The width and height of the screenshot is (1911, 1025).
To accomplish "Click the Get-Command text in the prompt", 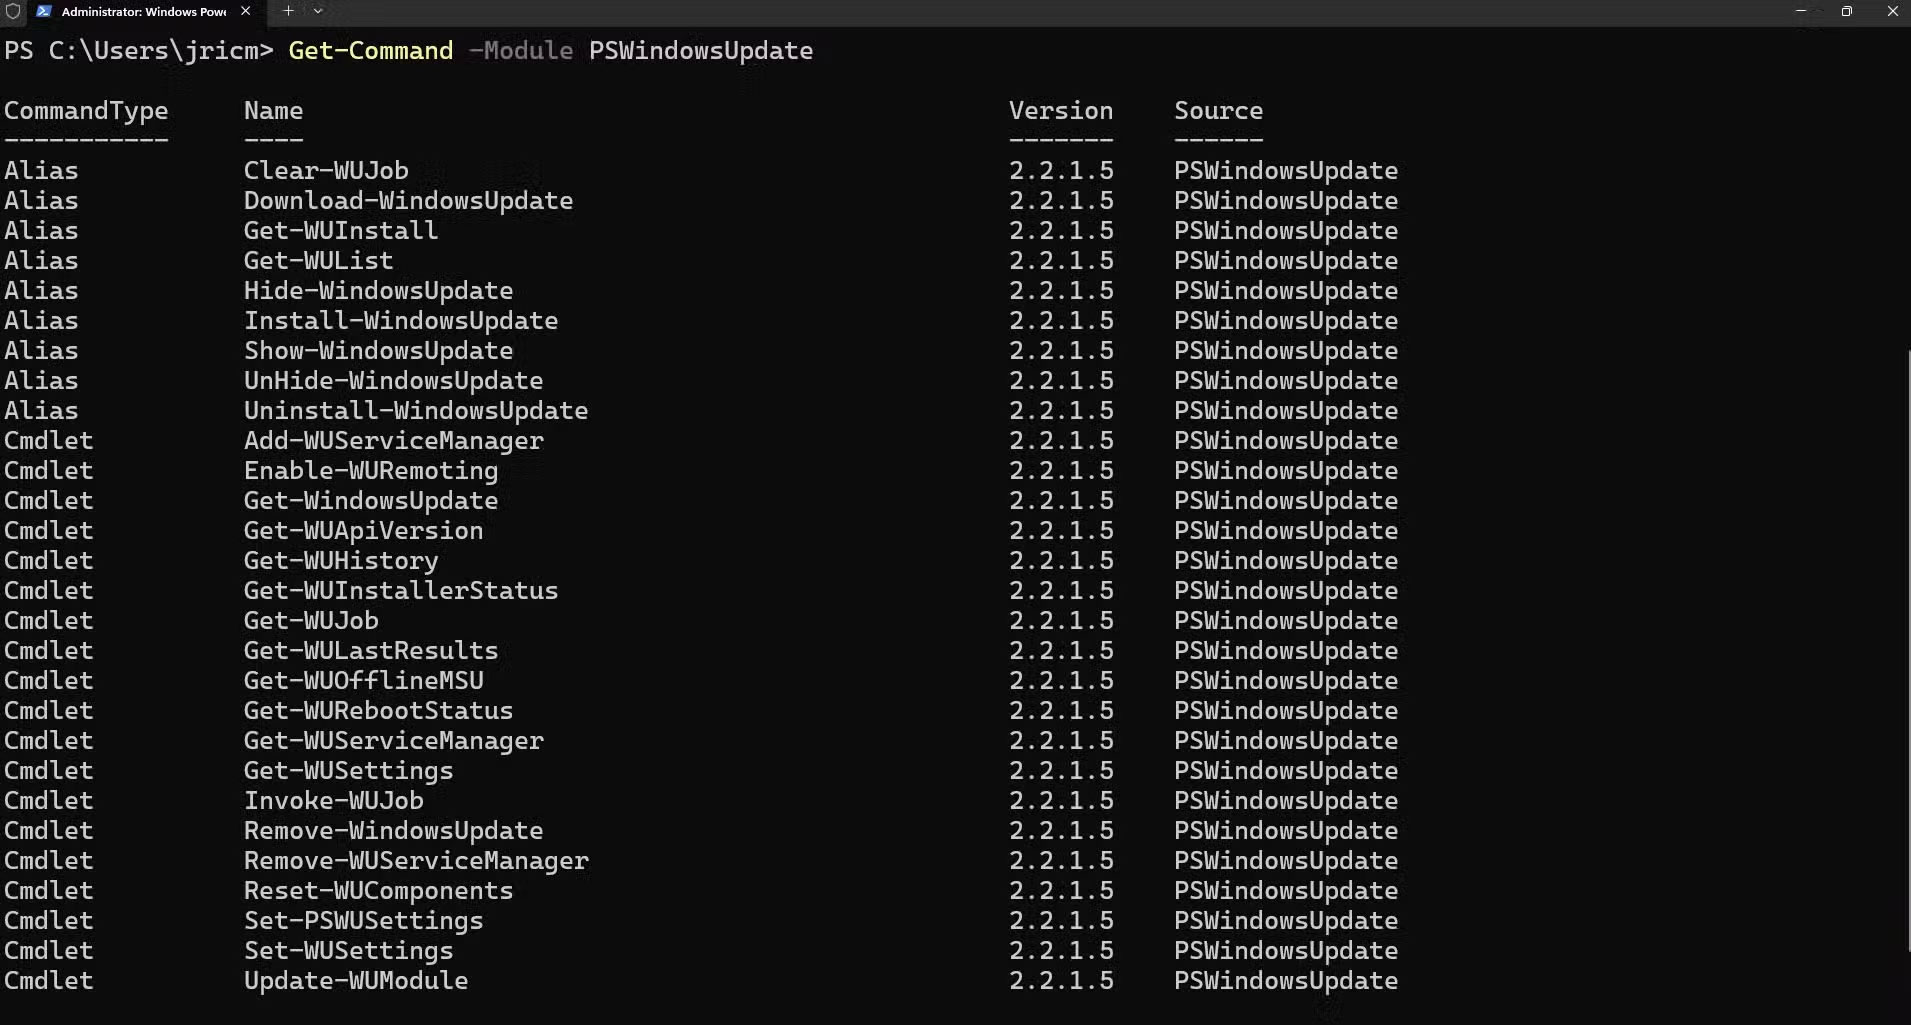I will [369, 50].
